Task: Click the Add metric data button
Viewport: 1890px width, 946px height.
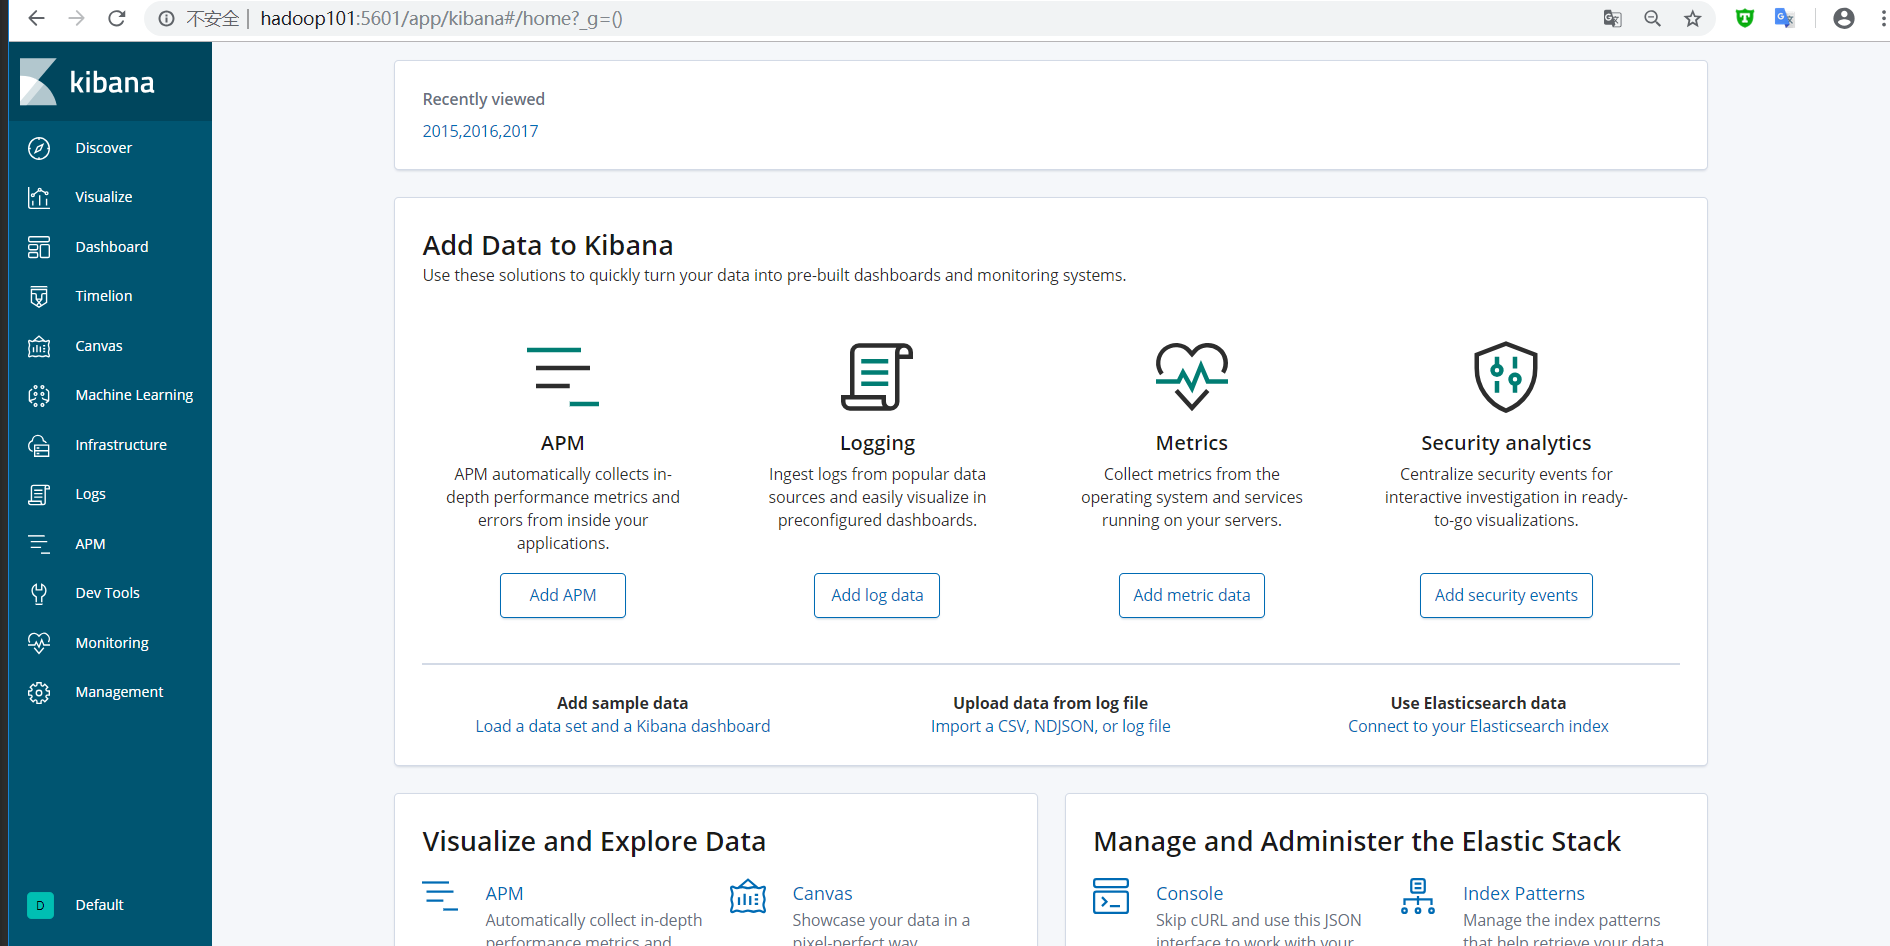Action: (x=1192, y=595)
